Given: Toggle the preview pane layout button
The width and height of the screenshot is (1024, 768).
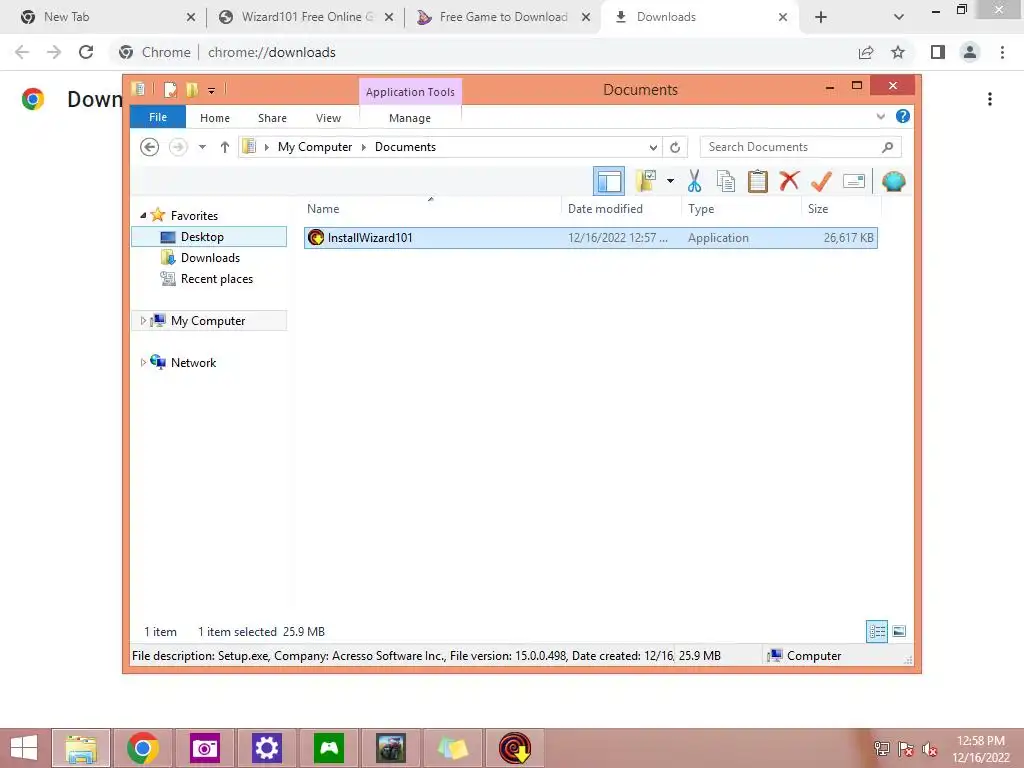Looking at the screenshot, I should pos(609,181).
